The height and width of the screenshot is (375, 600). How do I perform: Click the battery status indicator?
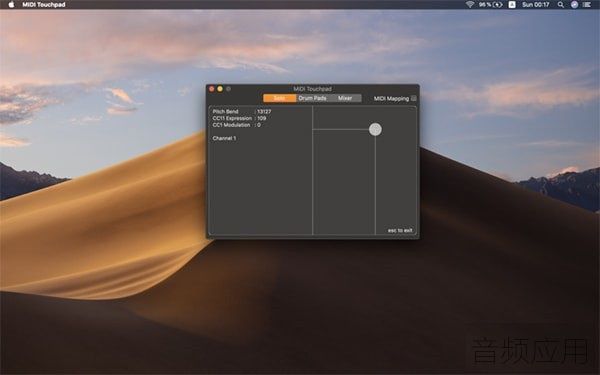pyautogui.click(x=491, y=5)
